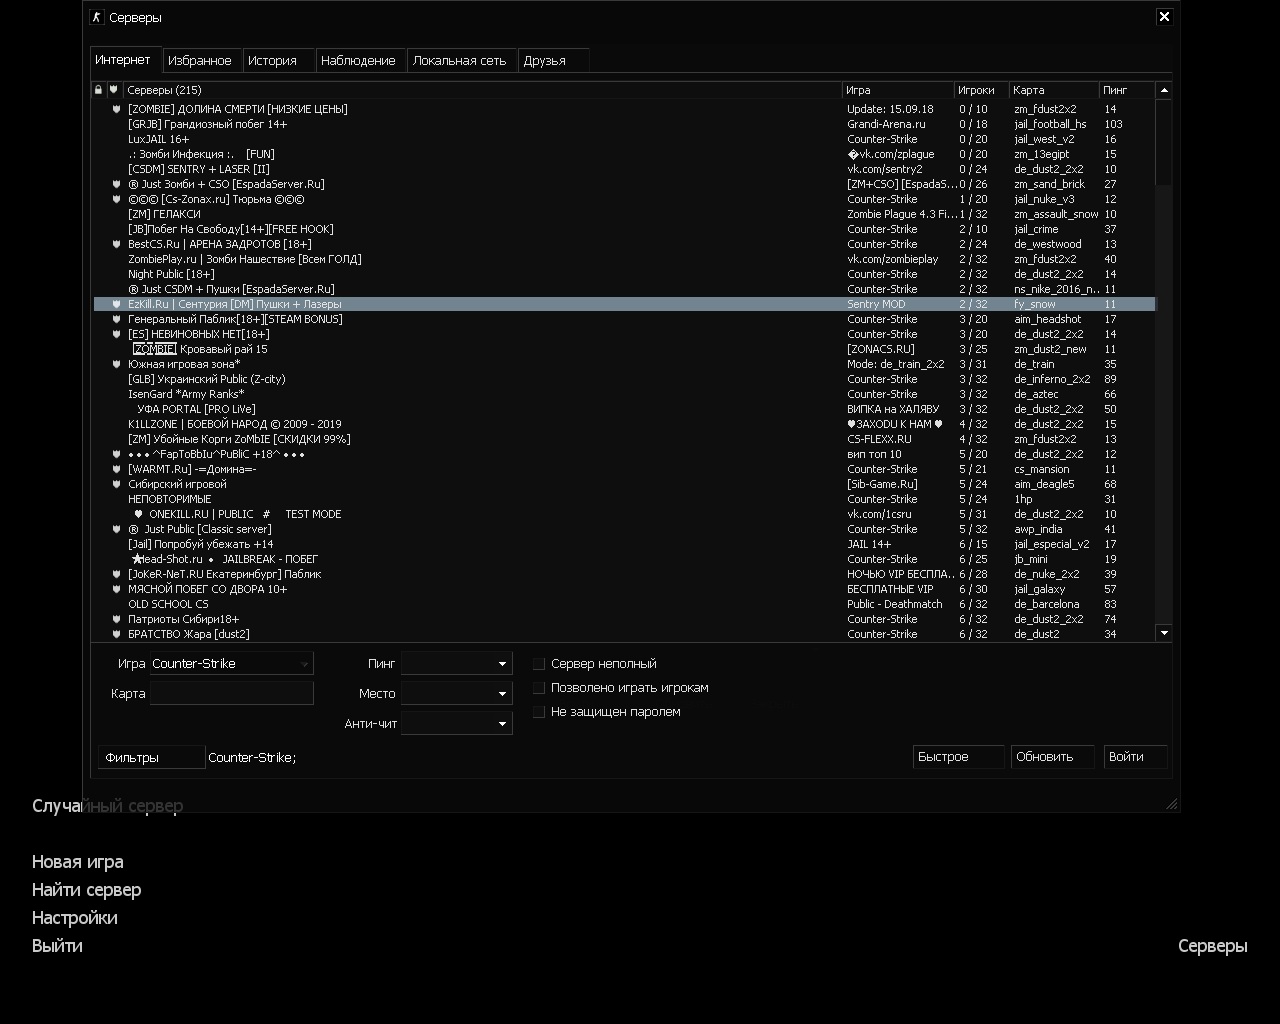Image resolution: width=1280 pixels, height=1024 pixels.
Task: Expand the Пинг filter dropdown
Action: (457, 664)
